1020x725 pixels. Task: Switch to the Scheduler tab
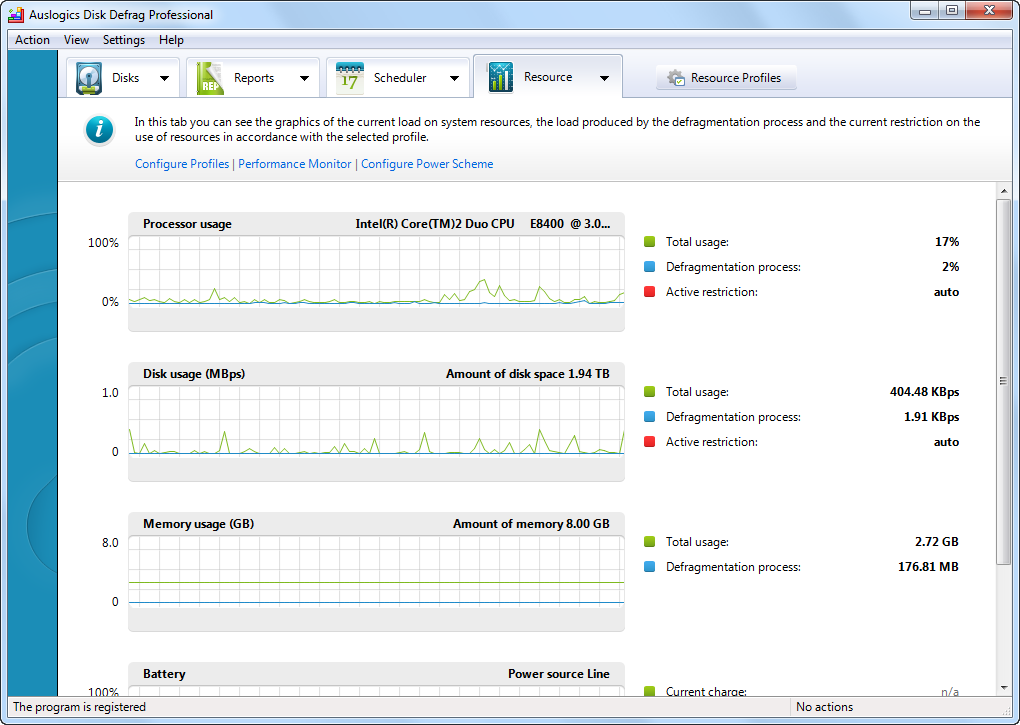pyautogui.click(x=397, y=77)
